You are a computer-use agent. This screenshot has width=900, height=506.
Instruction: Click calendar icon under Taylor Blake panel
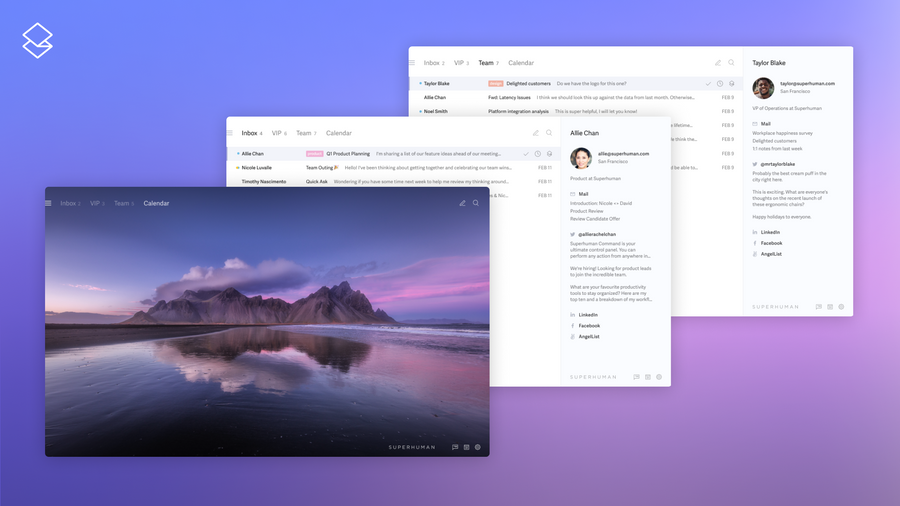[x=830, y=307]
